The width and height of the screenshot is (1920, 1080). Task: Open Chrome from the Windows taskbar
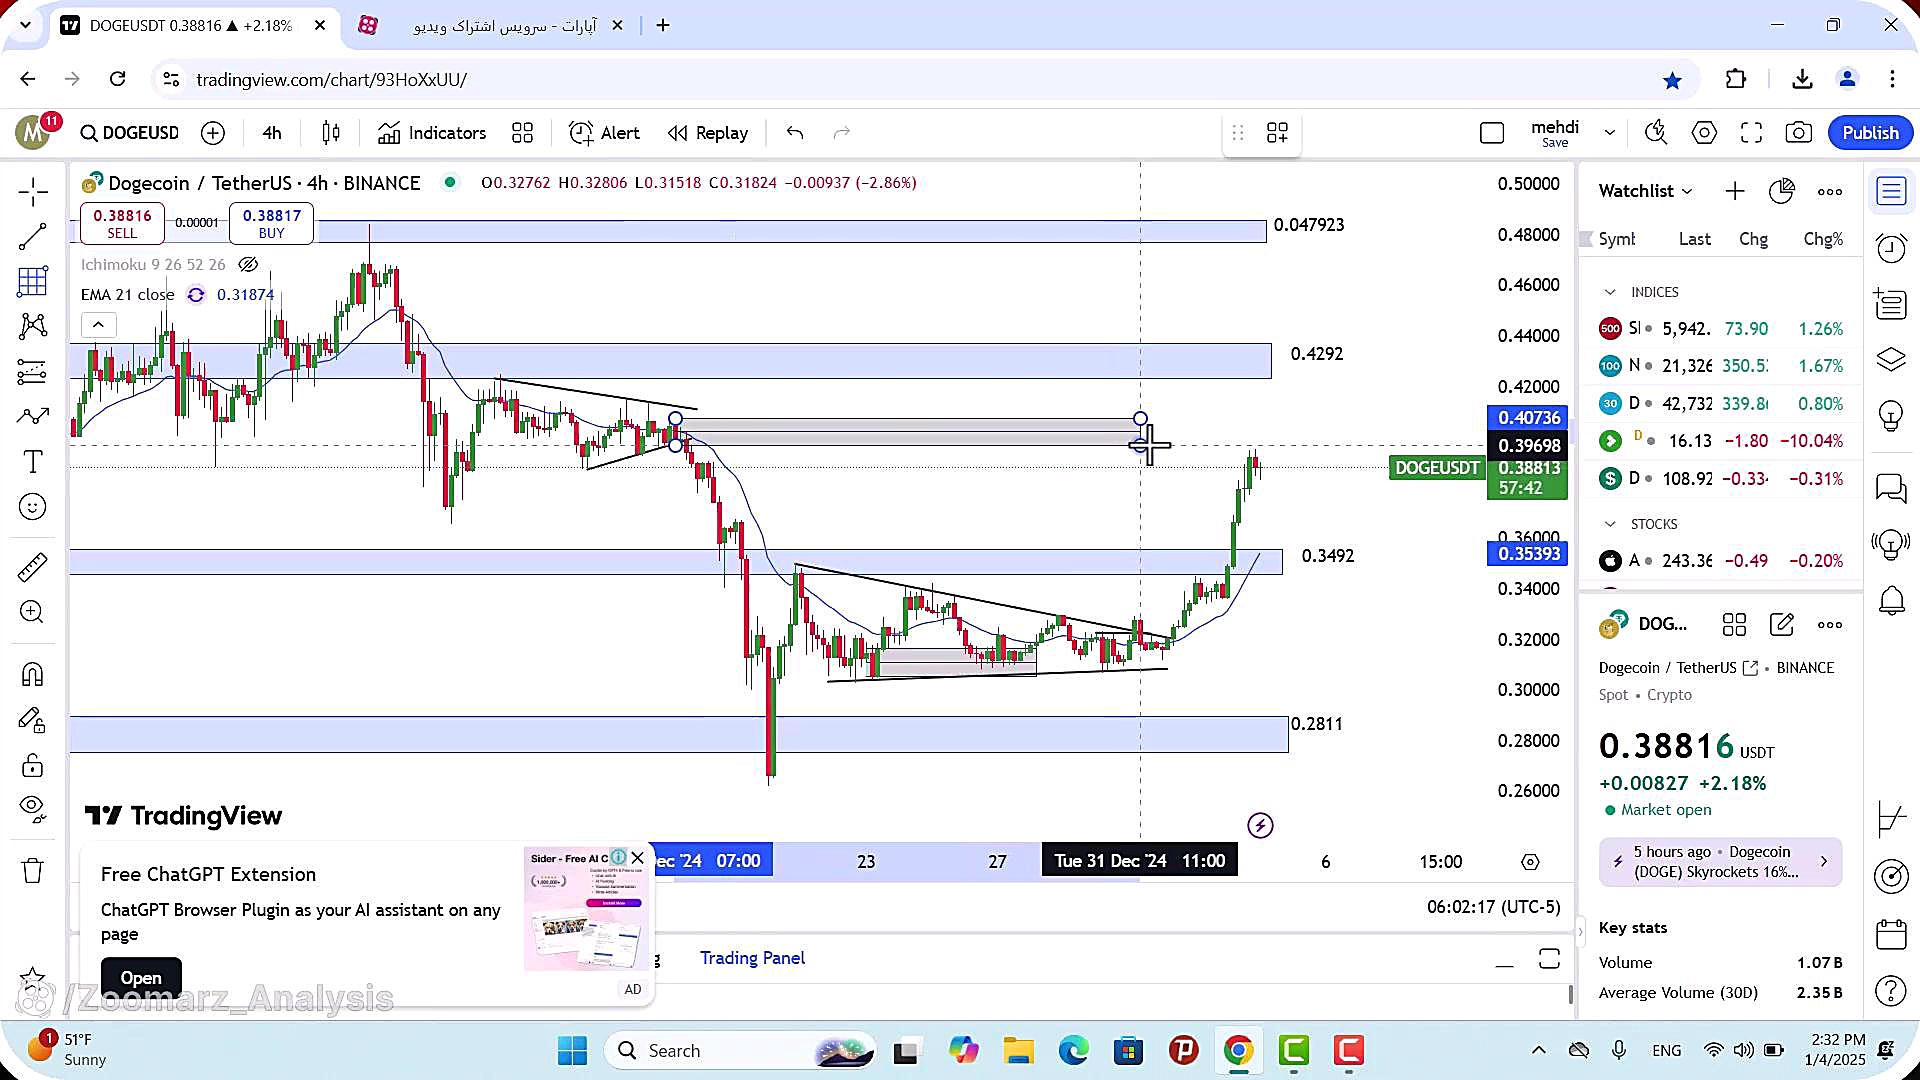pyautogui.click(x=1238, y=1051)
